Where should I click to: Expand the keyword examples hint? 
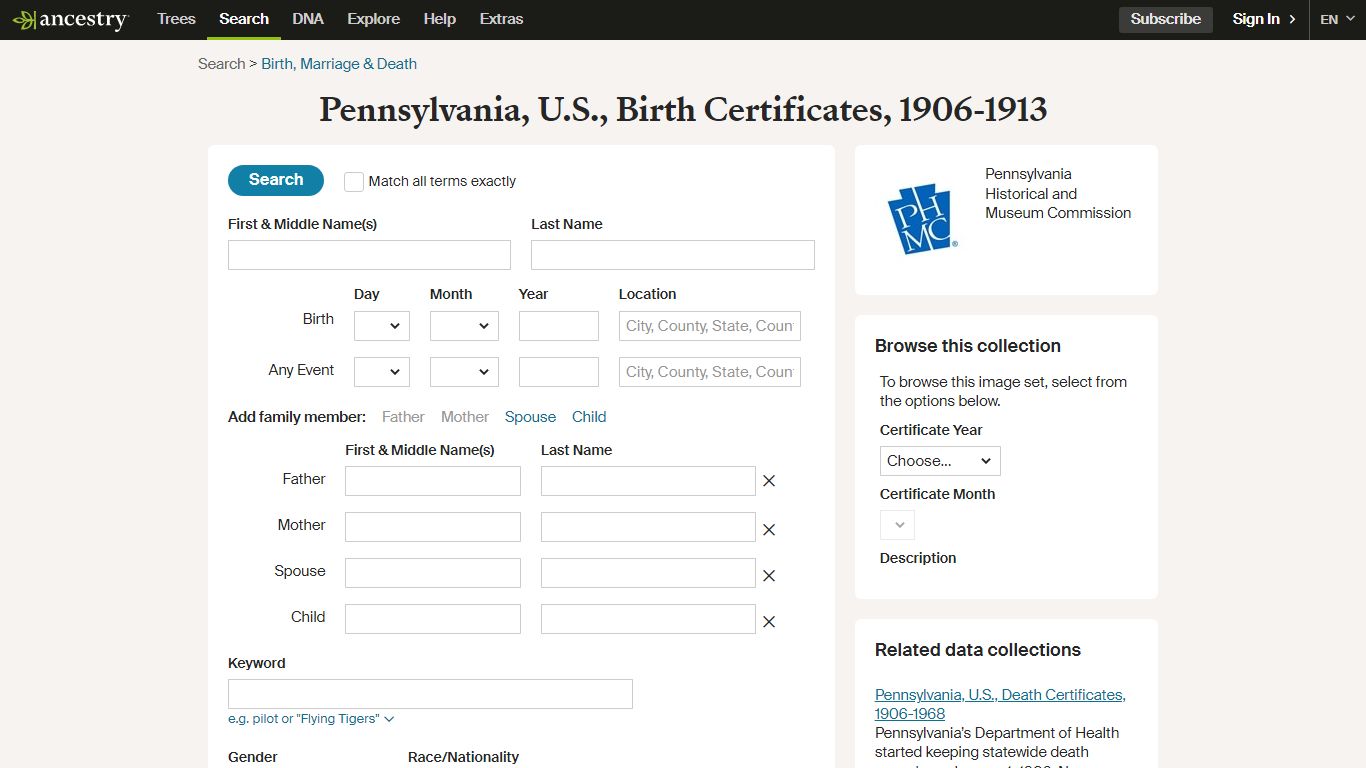click(x=311, y=719)
